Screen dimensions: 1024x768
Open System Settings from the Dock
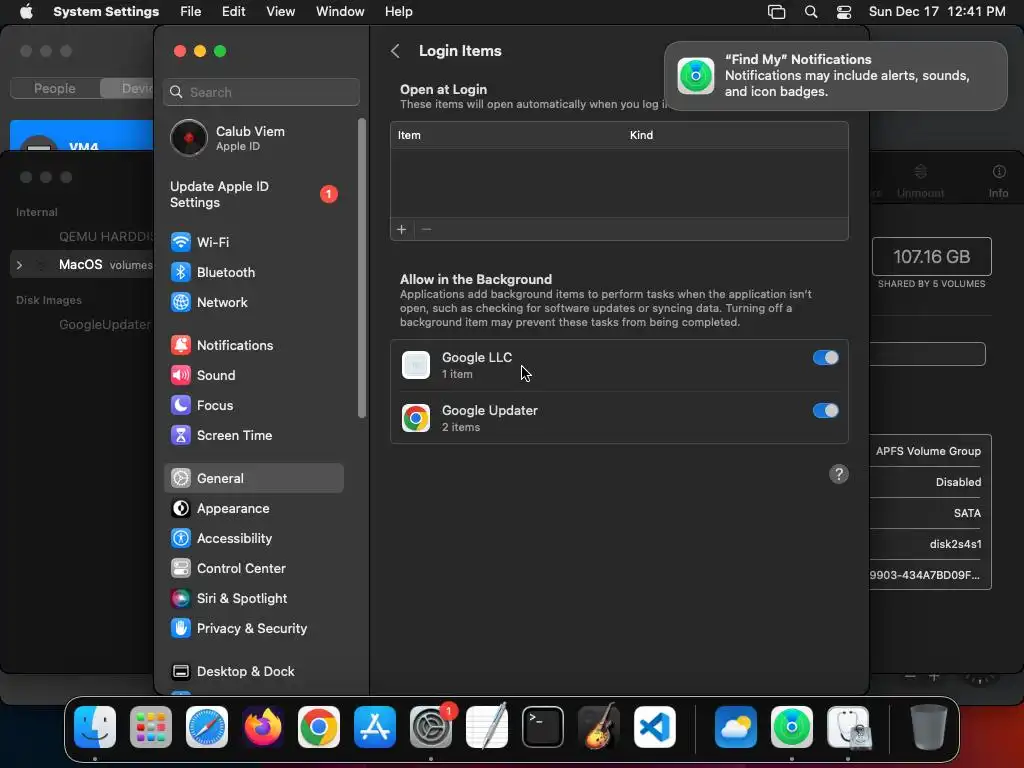point(431,727)
